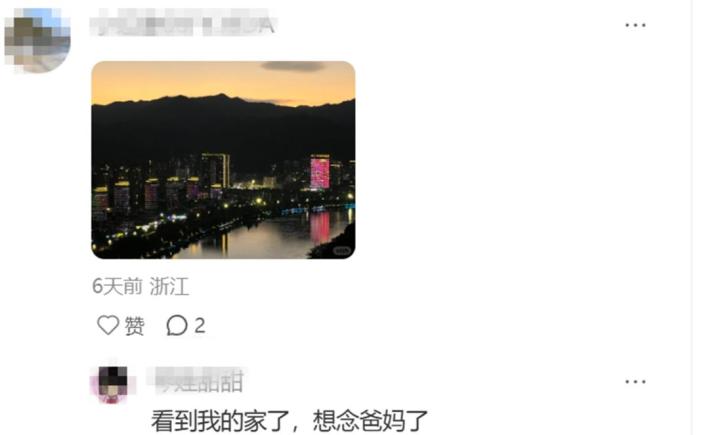Viewport: 709px width, 435px height.
Task: Click the reply count number 2
Action: click(200, 325)
